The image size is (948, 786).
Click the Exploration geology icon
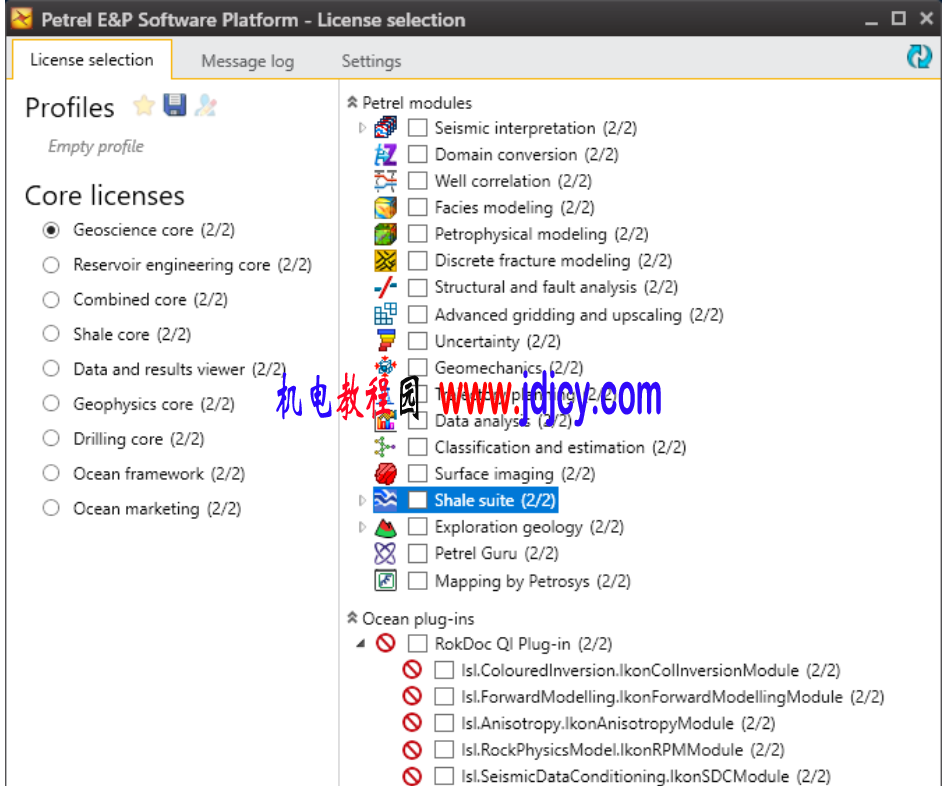(385, 527)
